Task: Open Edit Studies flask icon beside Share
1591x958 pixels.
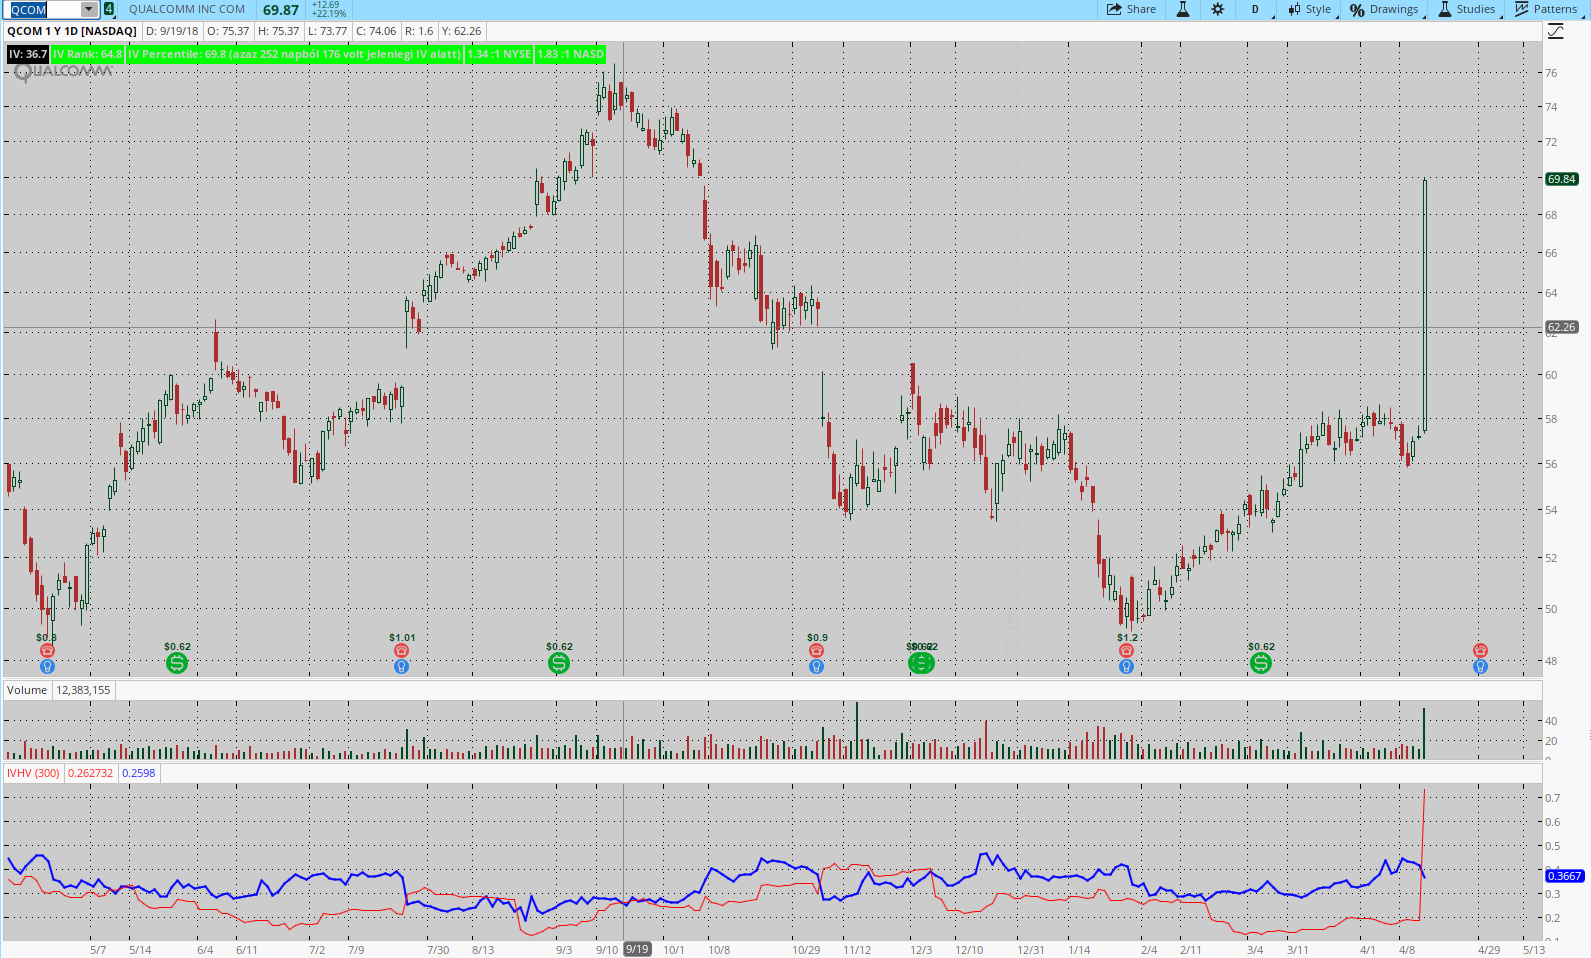Action: [x=1182, y=9]
